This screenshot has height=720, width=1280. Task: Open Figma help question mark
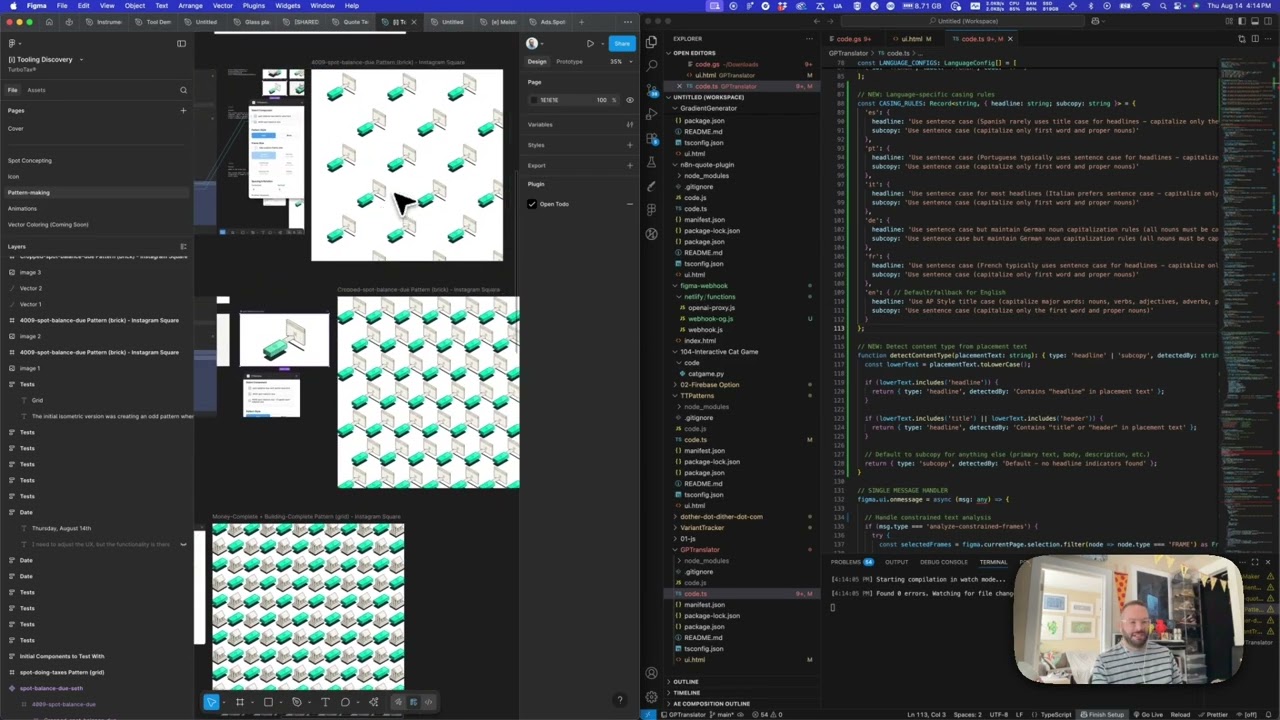[619, 701]
